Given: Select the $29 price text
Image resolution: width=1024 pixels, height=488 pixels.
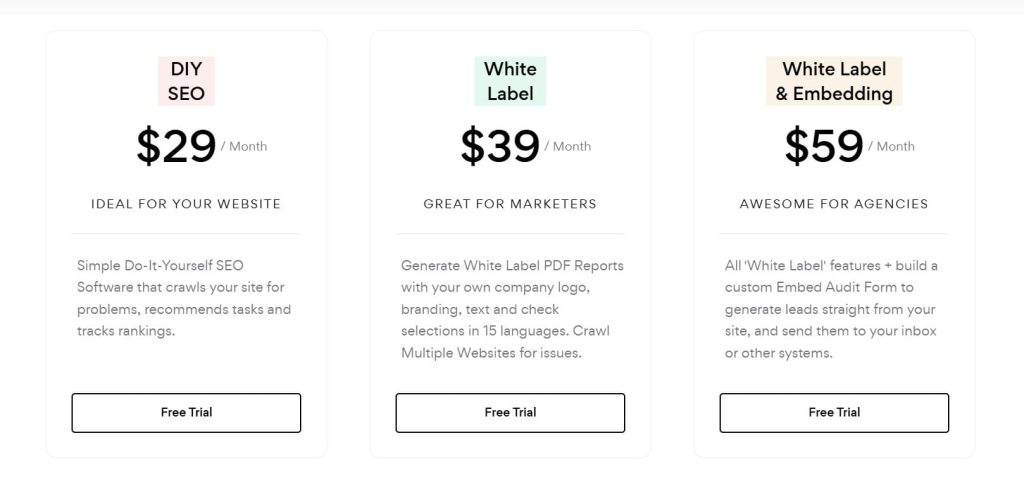Looking at the screenshot, I should pos(176,146).
